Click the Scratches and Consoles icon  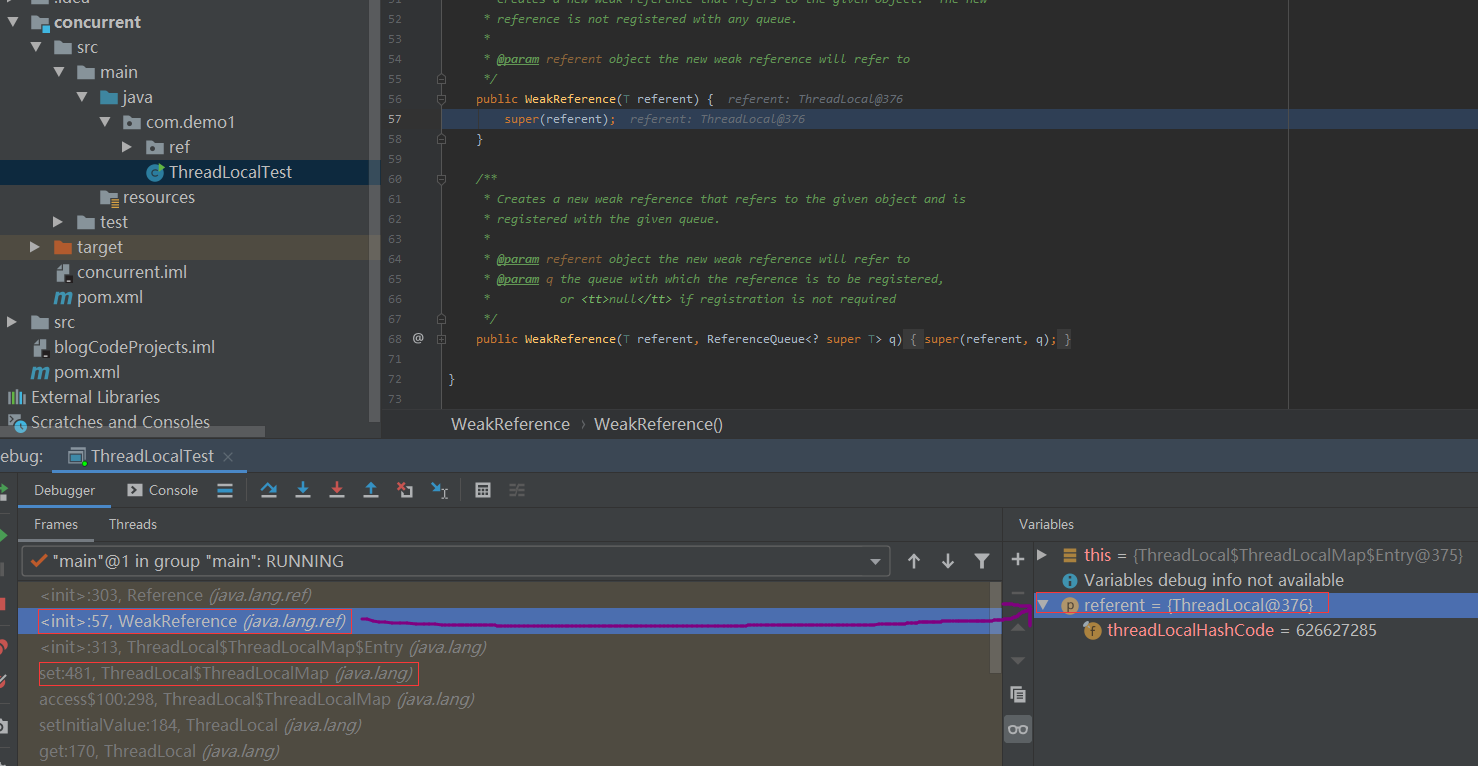(x=17, y=422)
